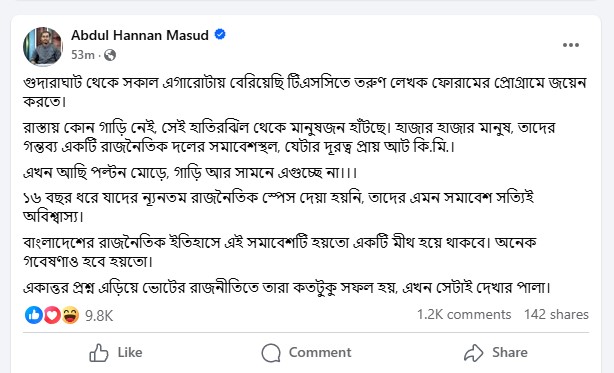The width and height of the screenshot is (614, 373).
Task: Toggle the Like button label
Action: click(130, 352)
